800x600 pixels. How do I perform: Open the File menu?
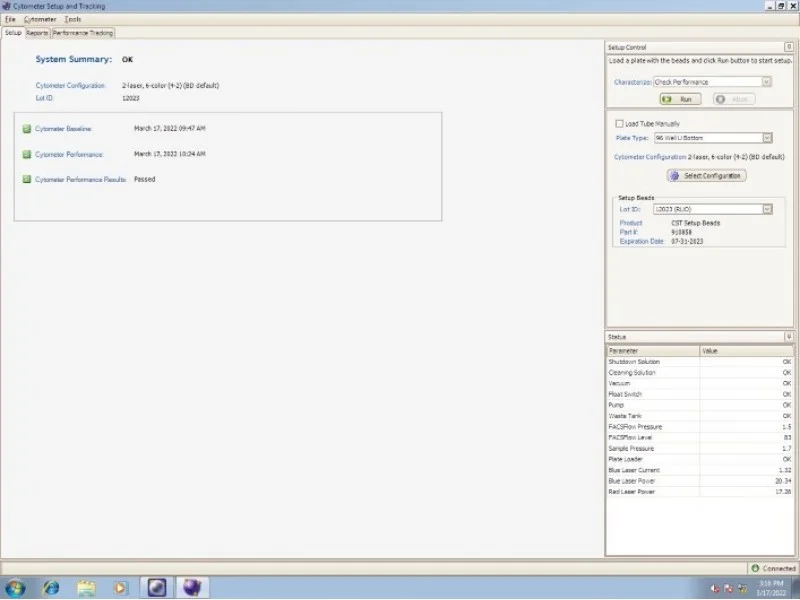point(10,19)
